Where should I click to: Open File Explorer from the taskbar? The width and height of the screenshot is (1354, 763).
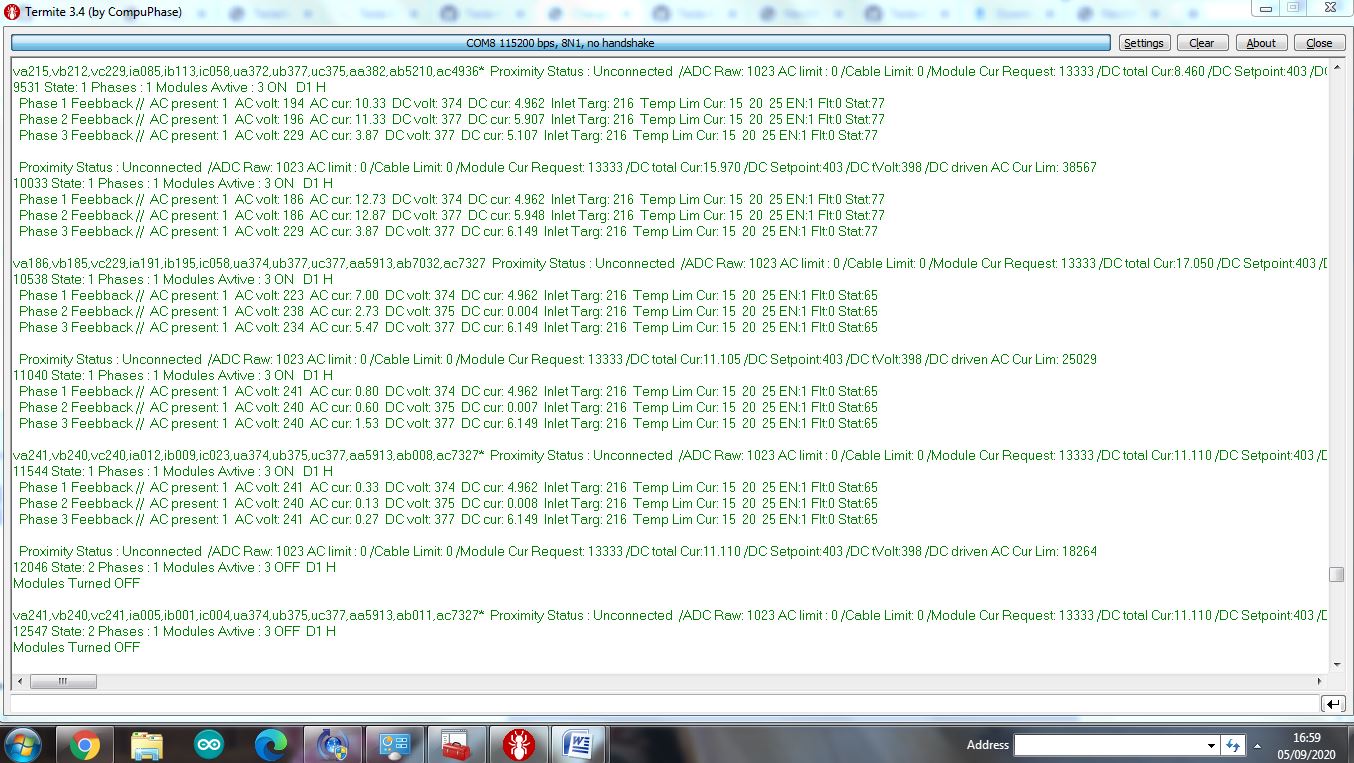point(147,745)
